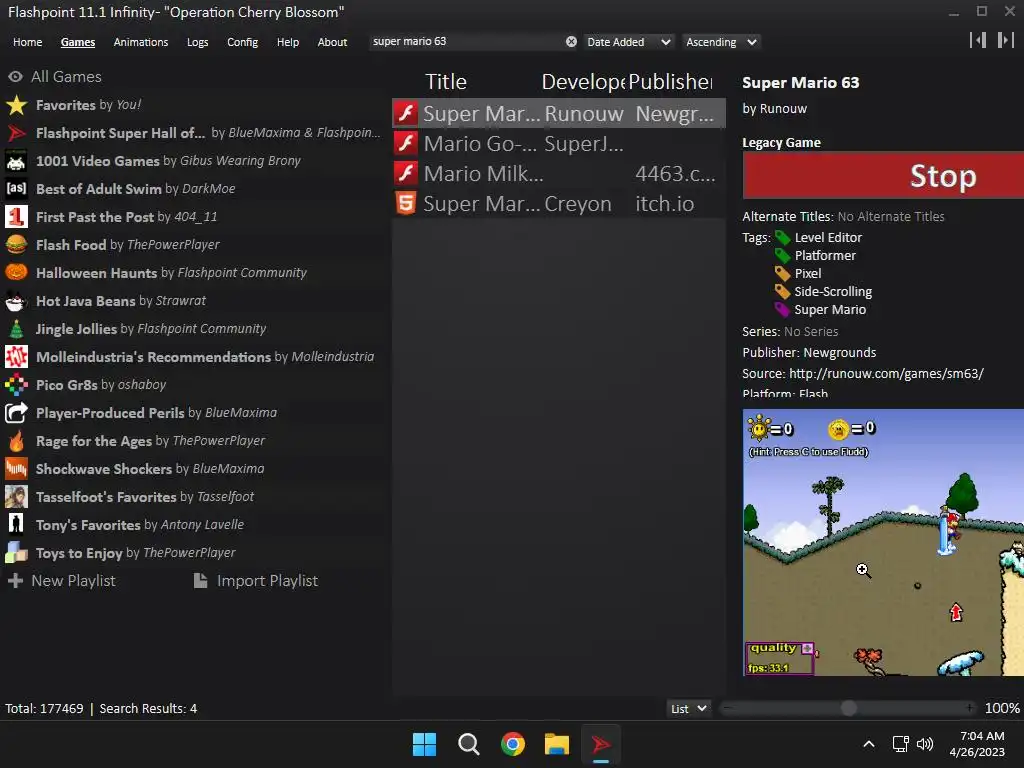Show hidden system tray icons
This screenshot has height=768, width=1024.
click(869, 744)
